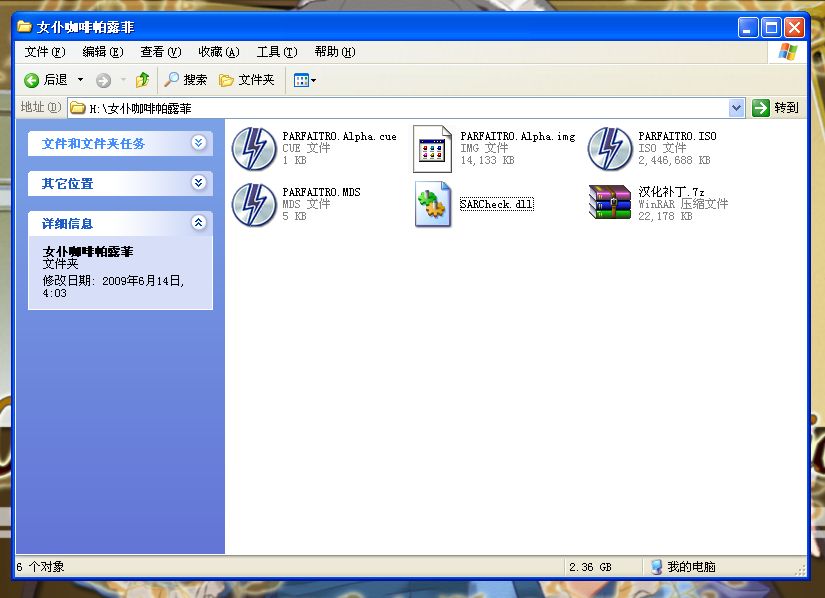This screenshot has height=598, width=825.
Task: Select the PARFAITRO.ISO disc image icon
Action: pyautogui.click(x=610, y=149)
